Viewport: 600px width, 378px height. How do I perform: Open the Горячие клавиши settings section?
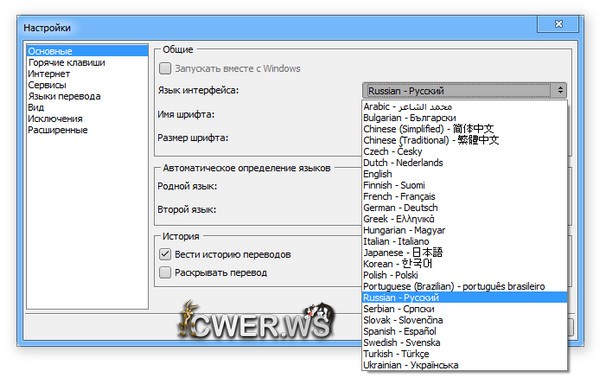point(87,62)
